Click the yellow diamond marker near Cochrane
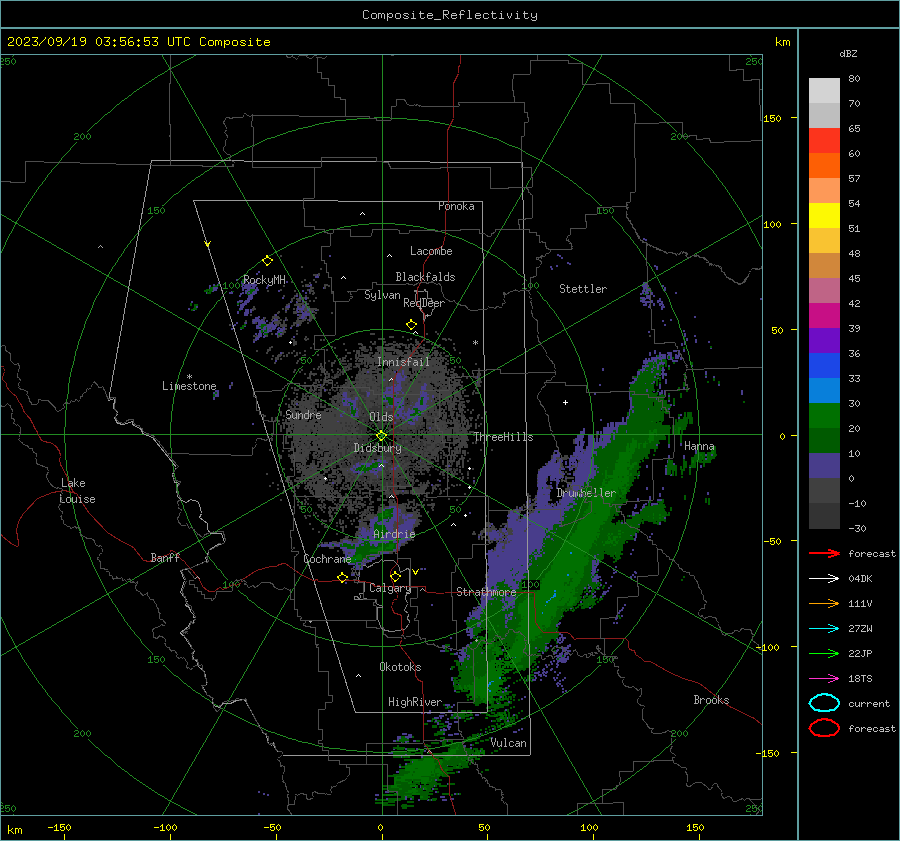The image size is (900, 841). (x=342, y=578)
